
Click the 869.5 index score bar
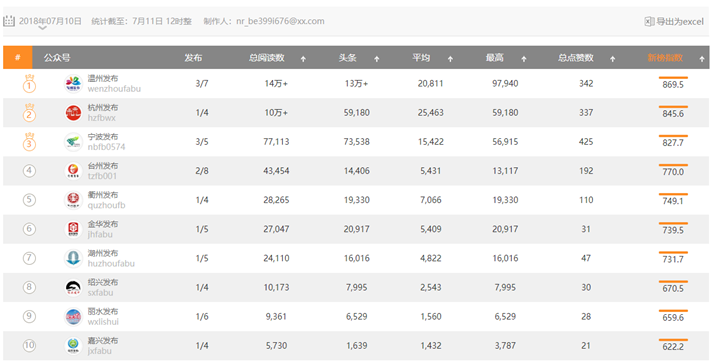pos(673,78)
